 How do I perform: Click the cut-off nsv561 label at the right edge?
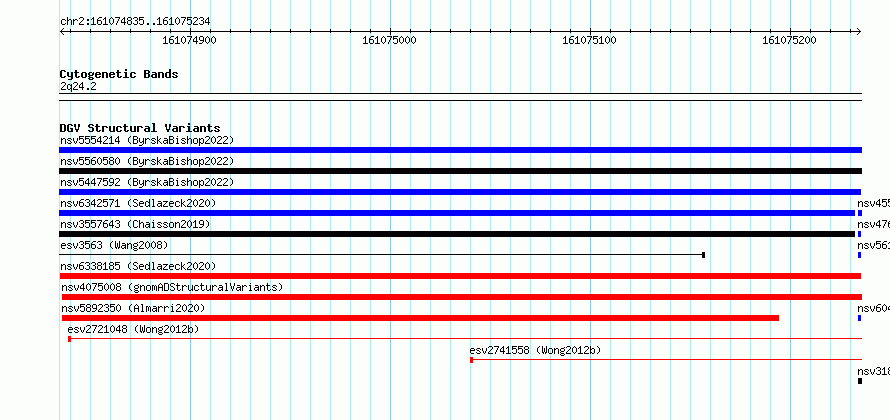pos(874,245)
